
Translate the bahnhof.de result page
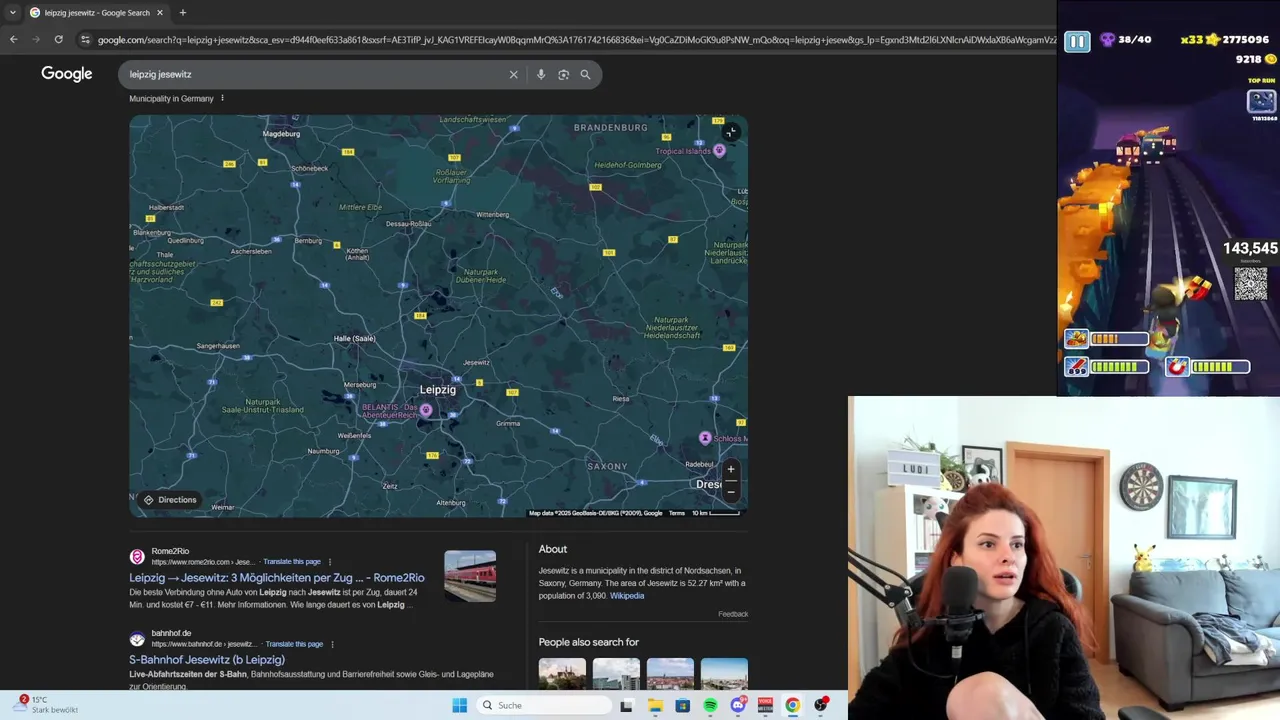click(294, 644)
